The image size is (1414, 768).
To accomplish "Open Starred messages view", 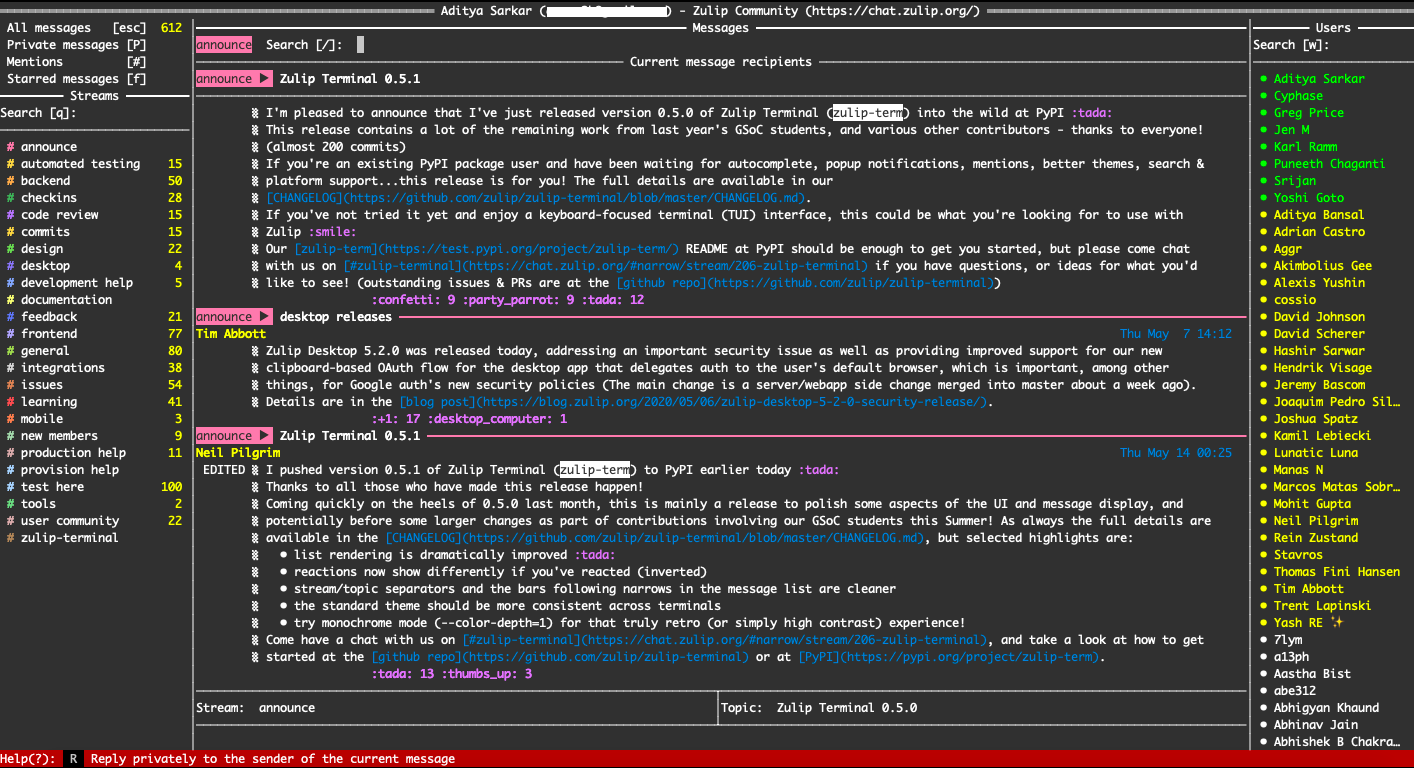I will tap(76, 79).
